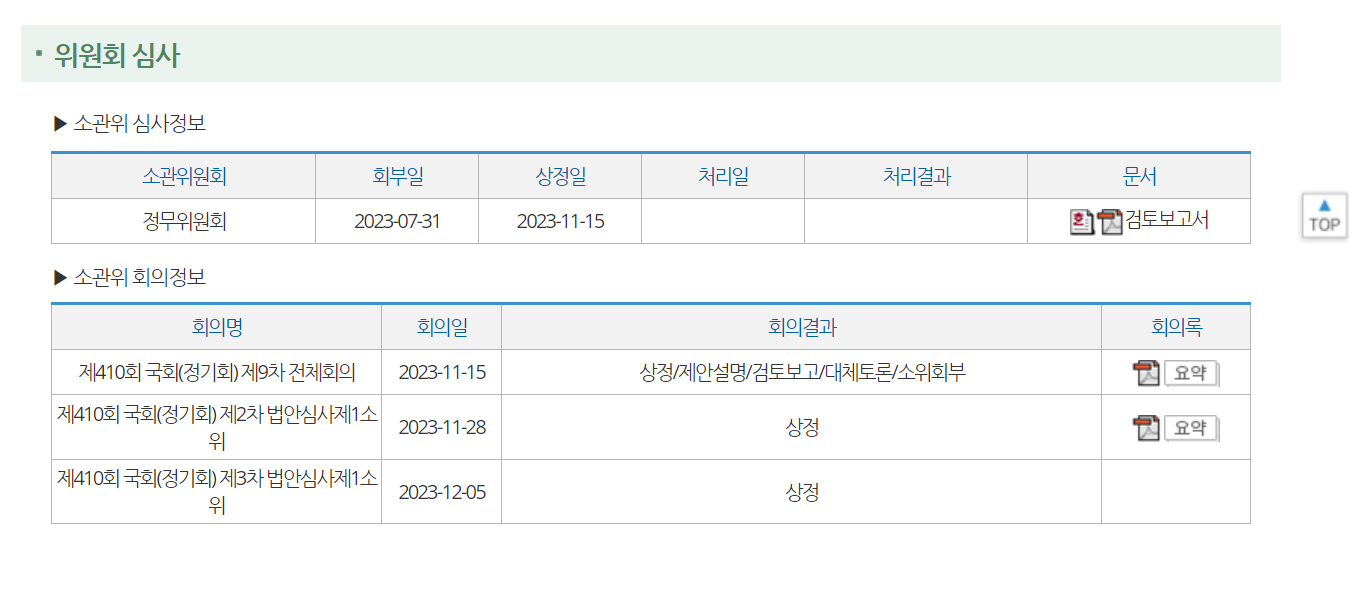Click the 제3차 법안심사제1소위 meeting name

[217, 492]
